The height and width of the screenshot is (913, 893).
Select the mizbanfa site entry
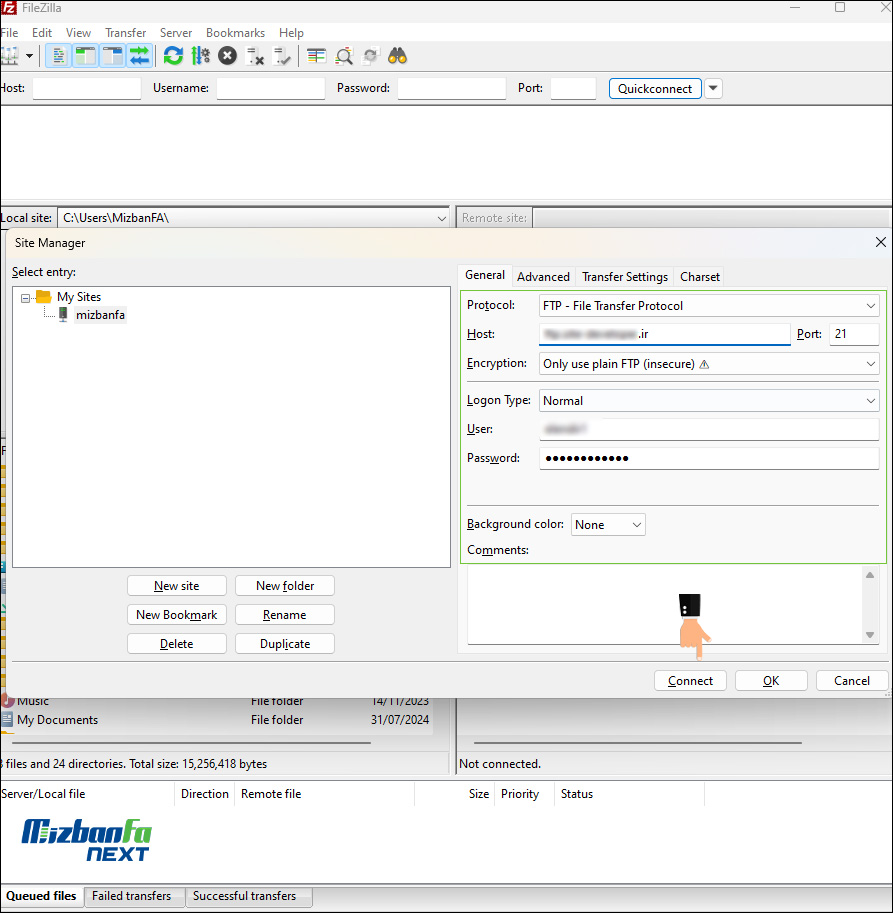[100, 315]
